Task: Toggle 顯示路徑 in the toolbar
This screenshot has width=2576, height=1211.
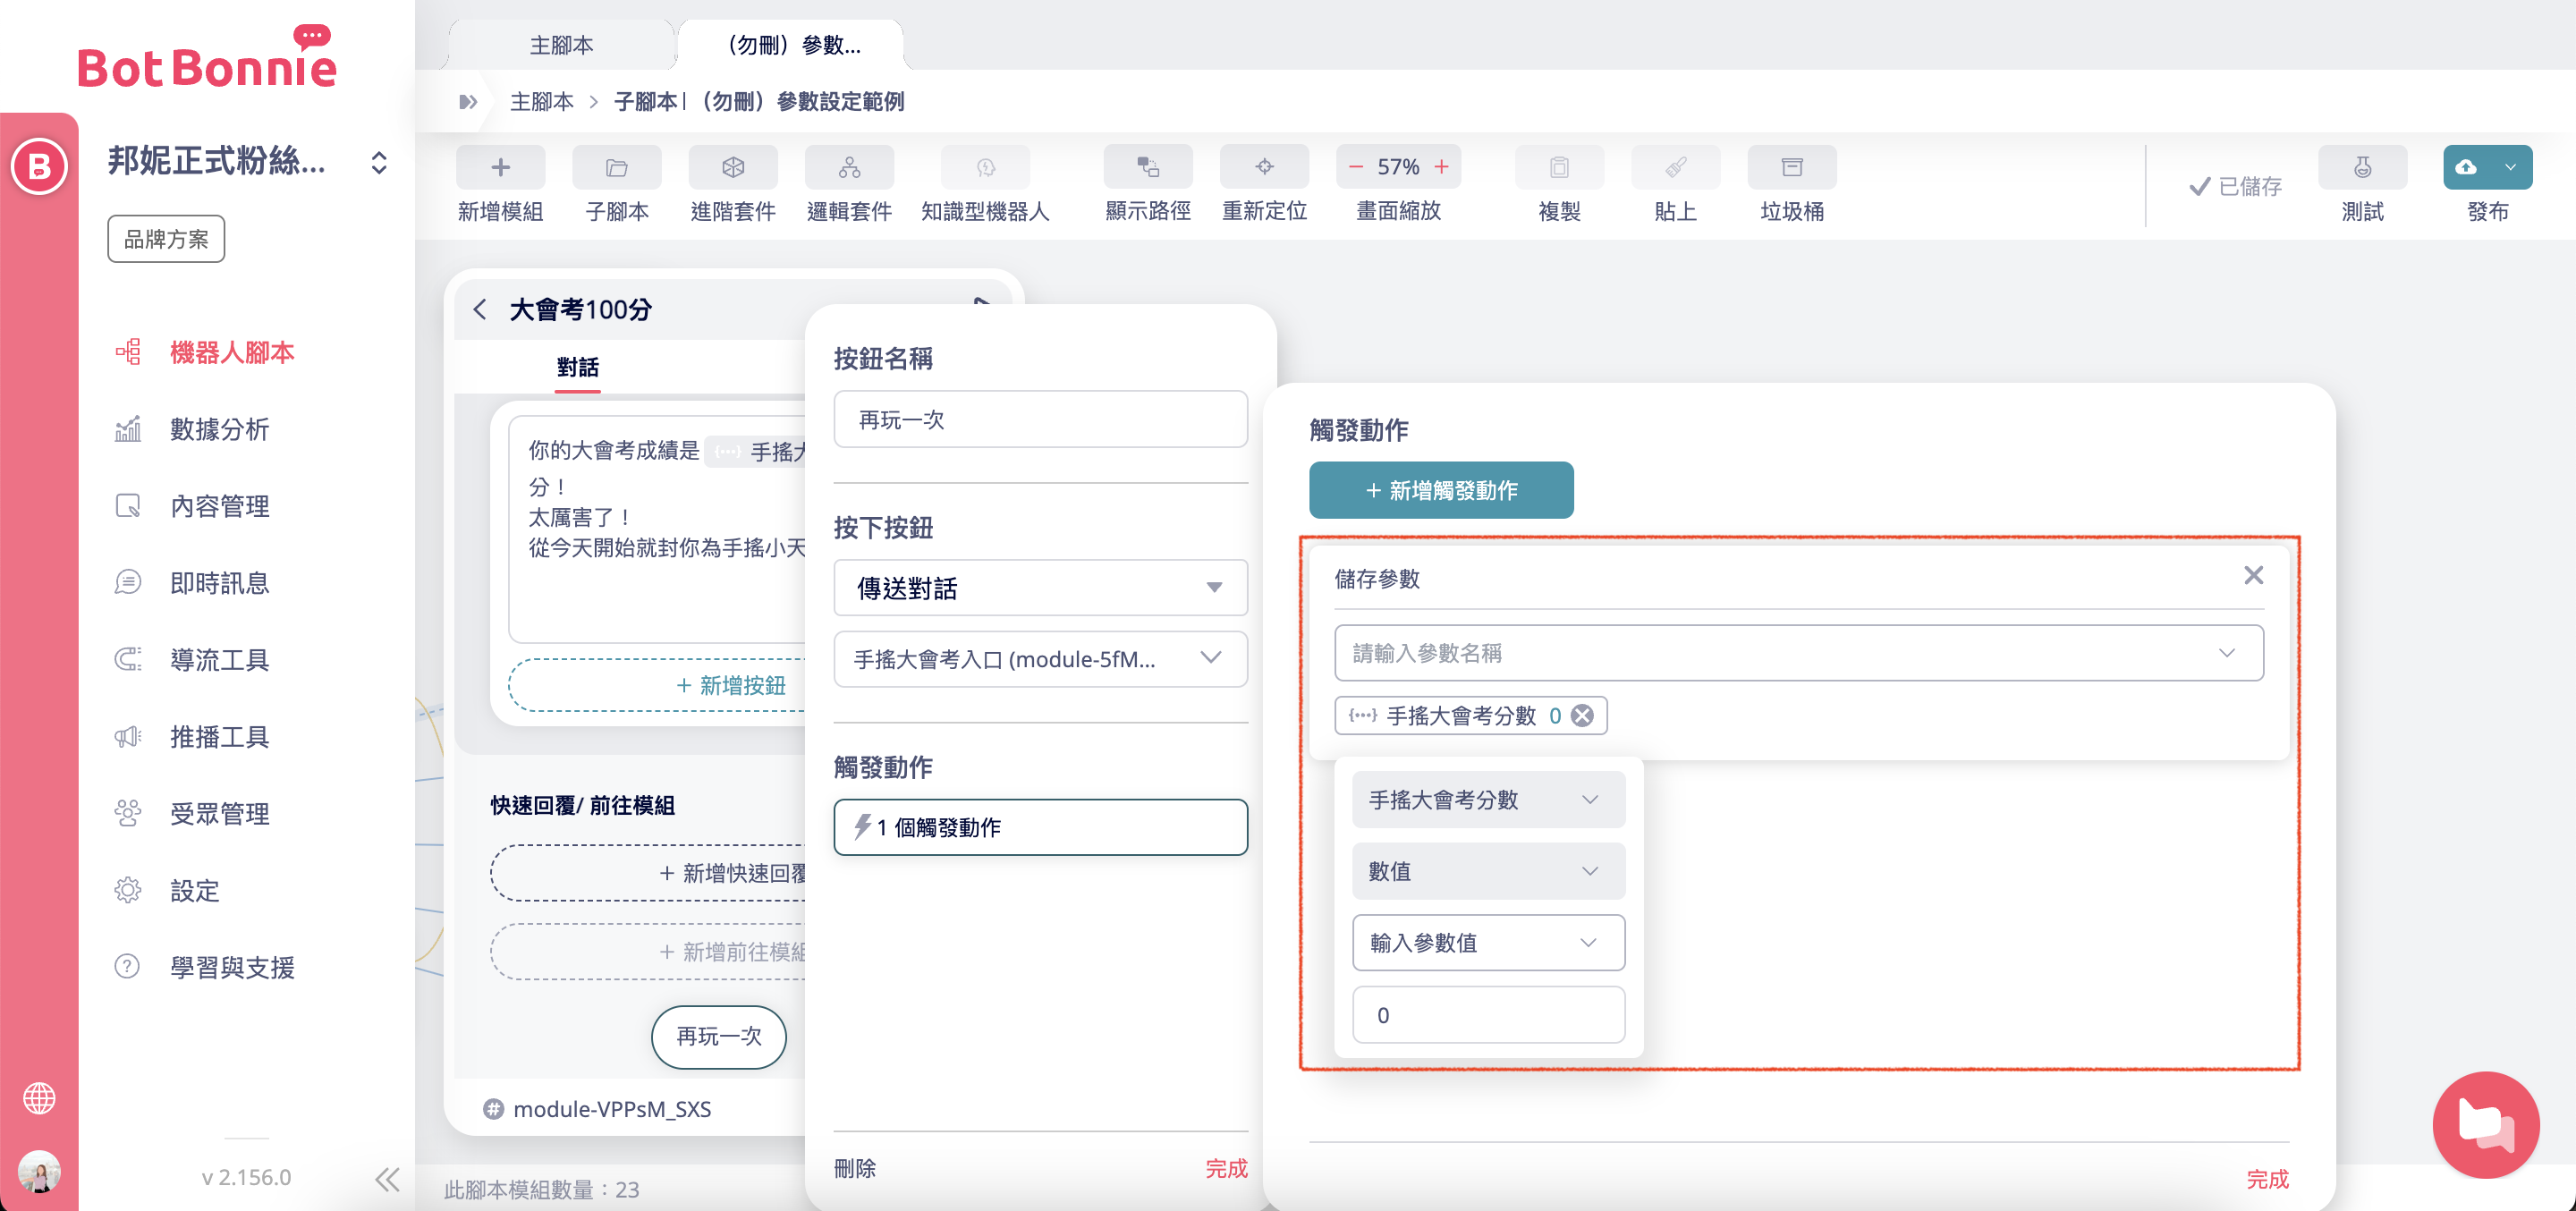Action: [x=1147, y=167]
